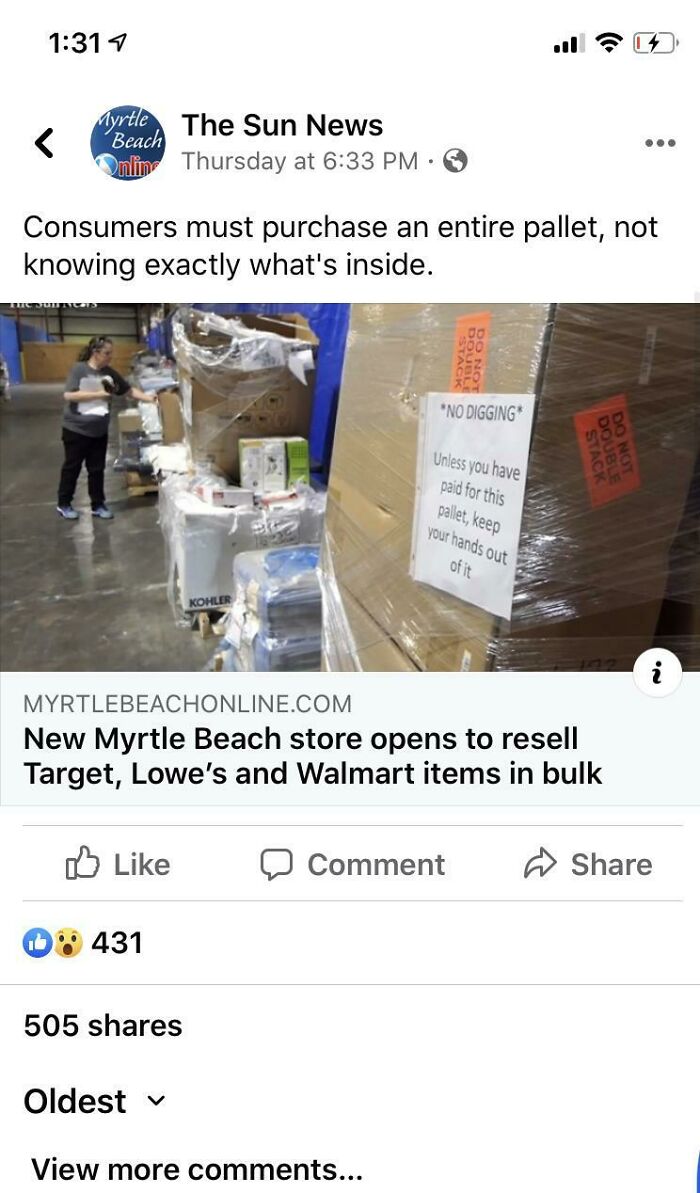This screenshot has width=700, height=1193.
Task: Open The Sun News profile picture
Action: [127, 142]
